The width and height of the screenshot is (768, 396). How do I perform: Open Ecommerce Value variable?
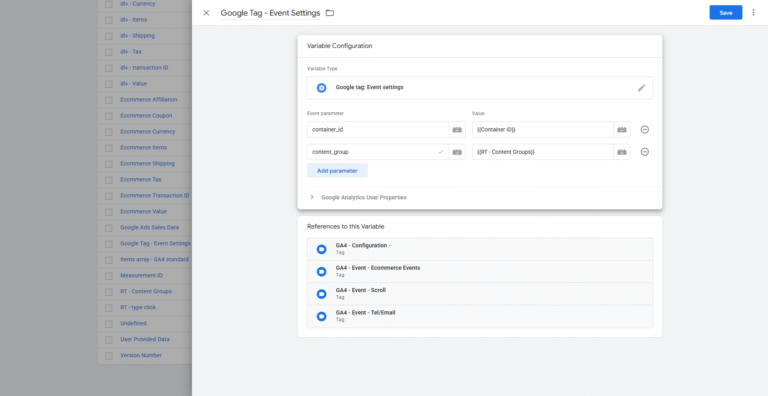click(x=144, y=212)
